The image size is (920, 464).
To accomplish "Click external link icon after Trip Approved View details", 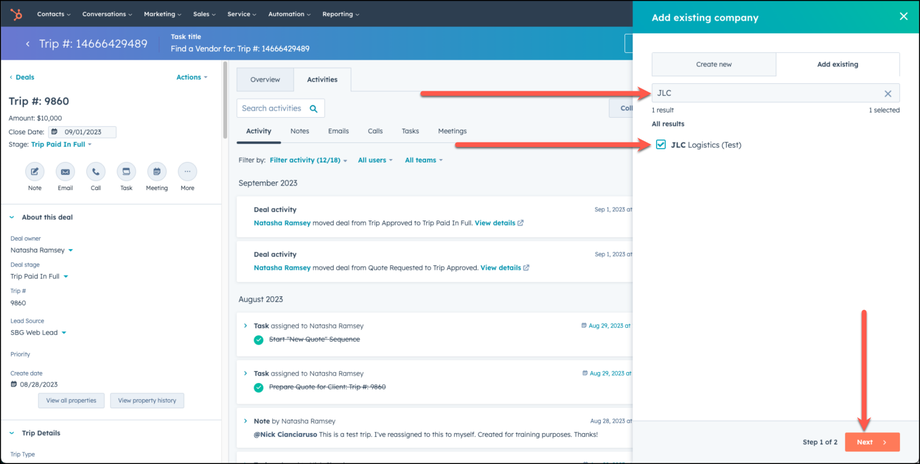I will (526, 267).
